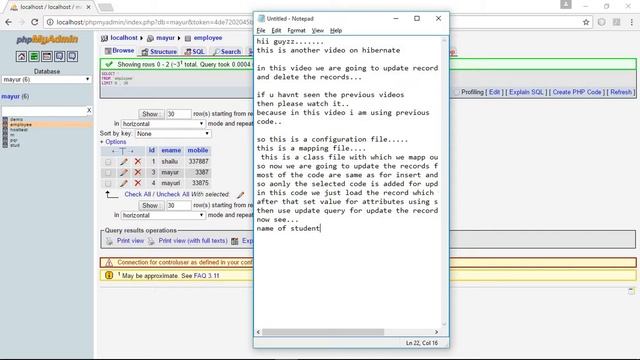
Task: Tick checkbox for mayur row
Action: [108, 173]
